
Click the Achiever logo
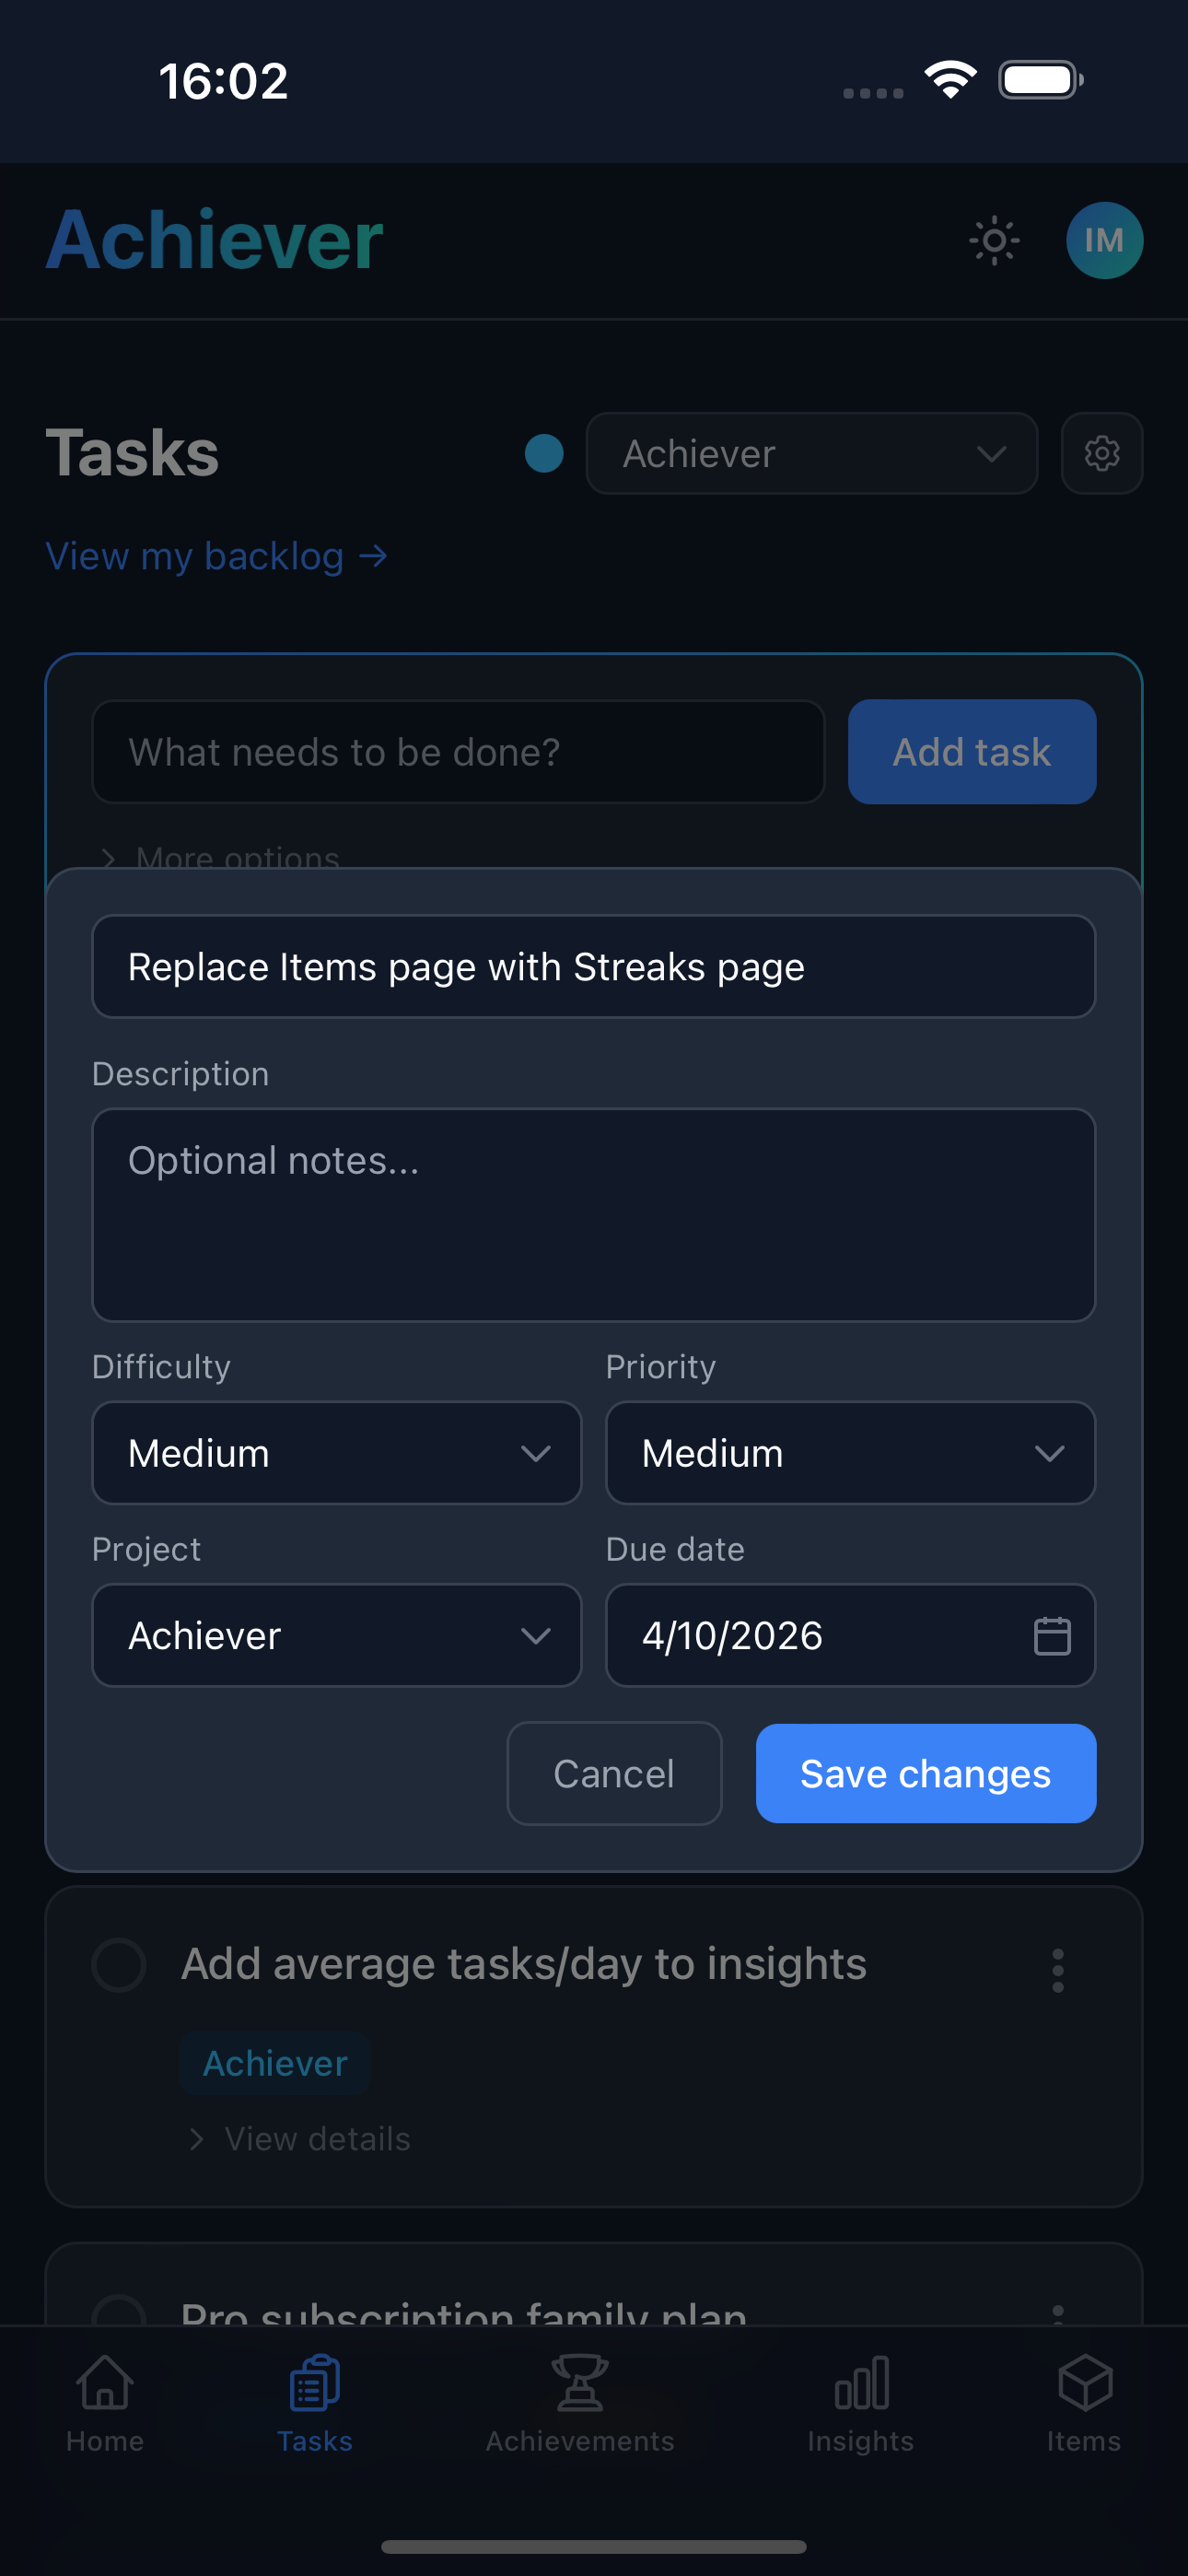coord(214,240)
